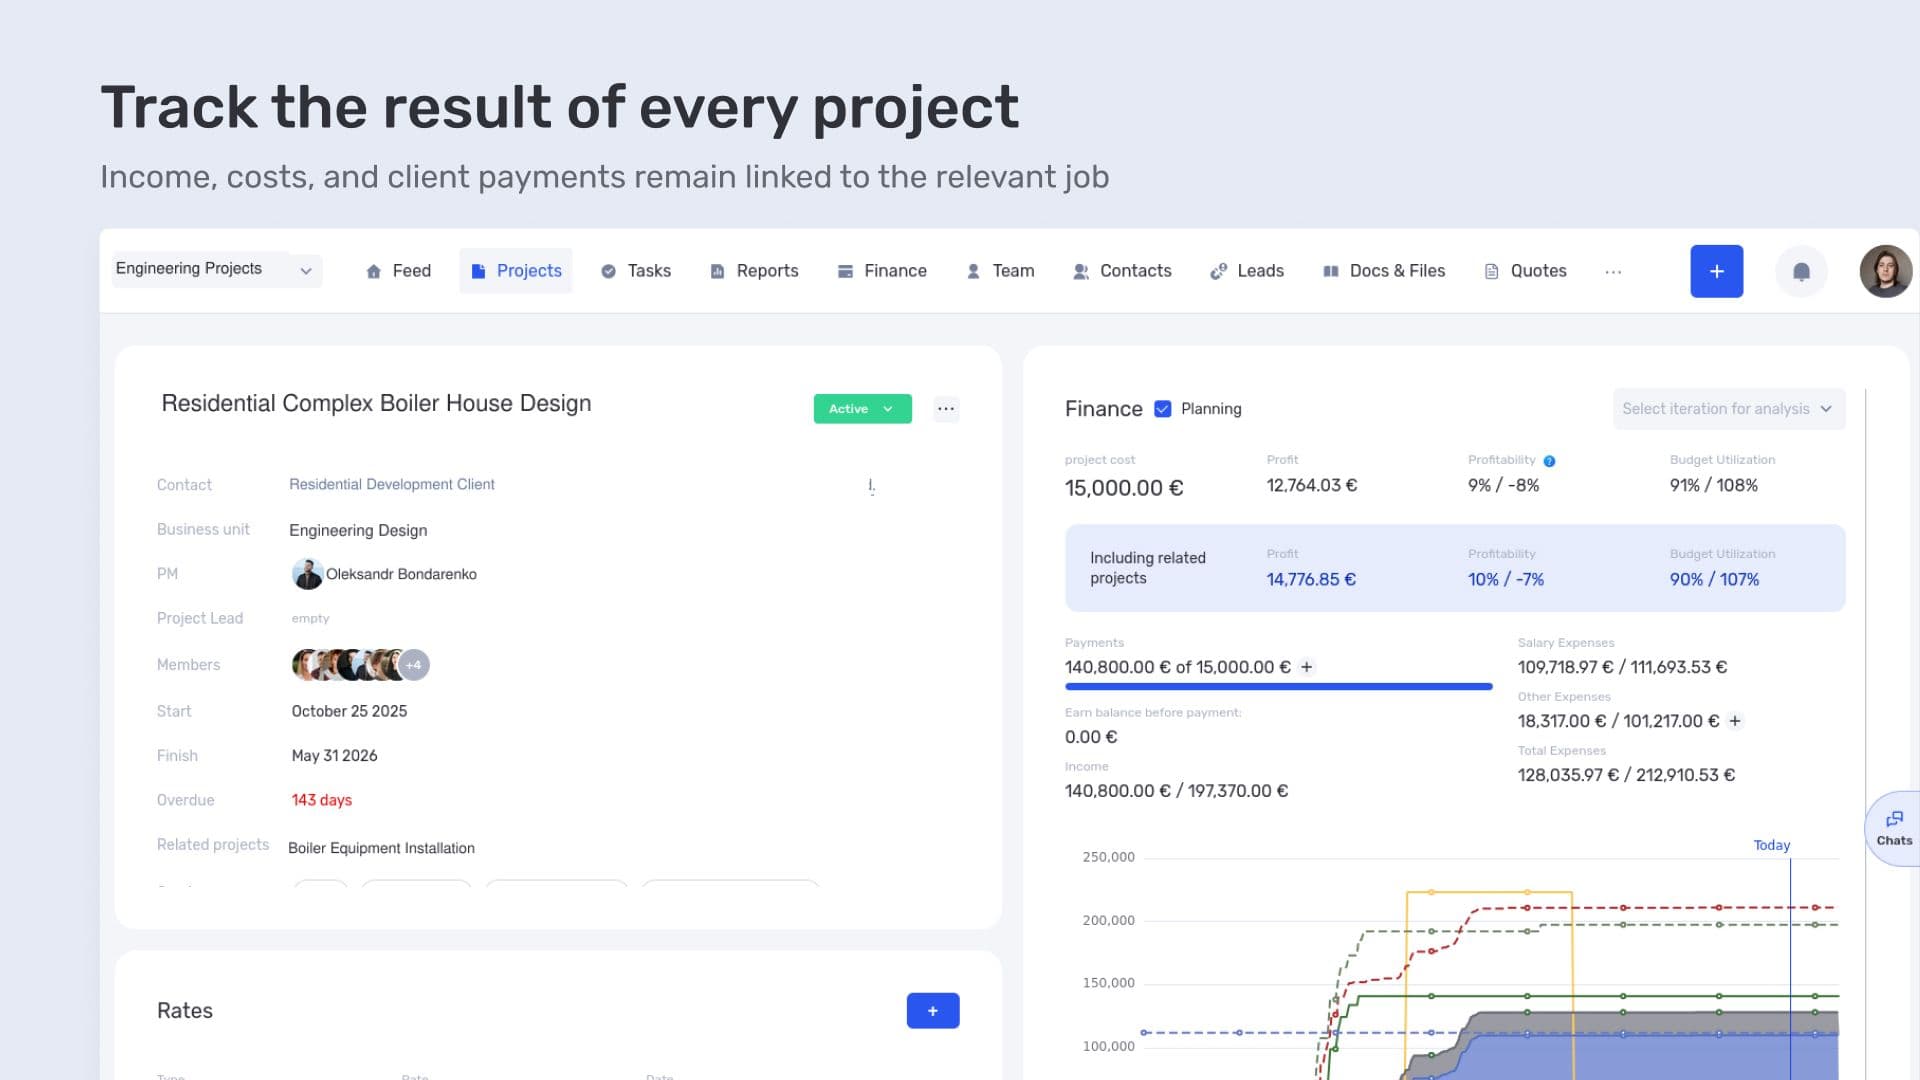Click the Profitability info icon
The image size is (1920, 1080).
point(1549,461)
